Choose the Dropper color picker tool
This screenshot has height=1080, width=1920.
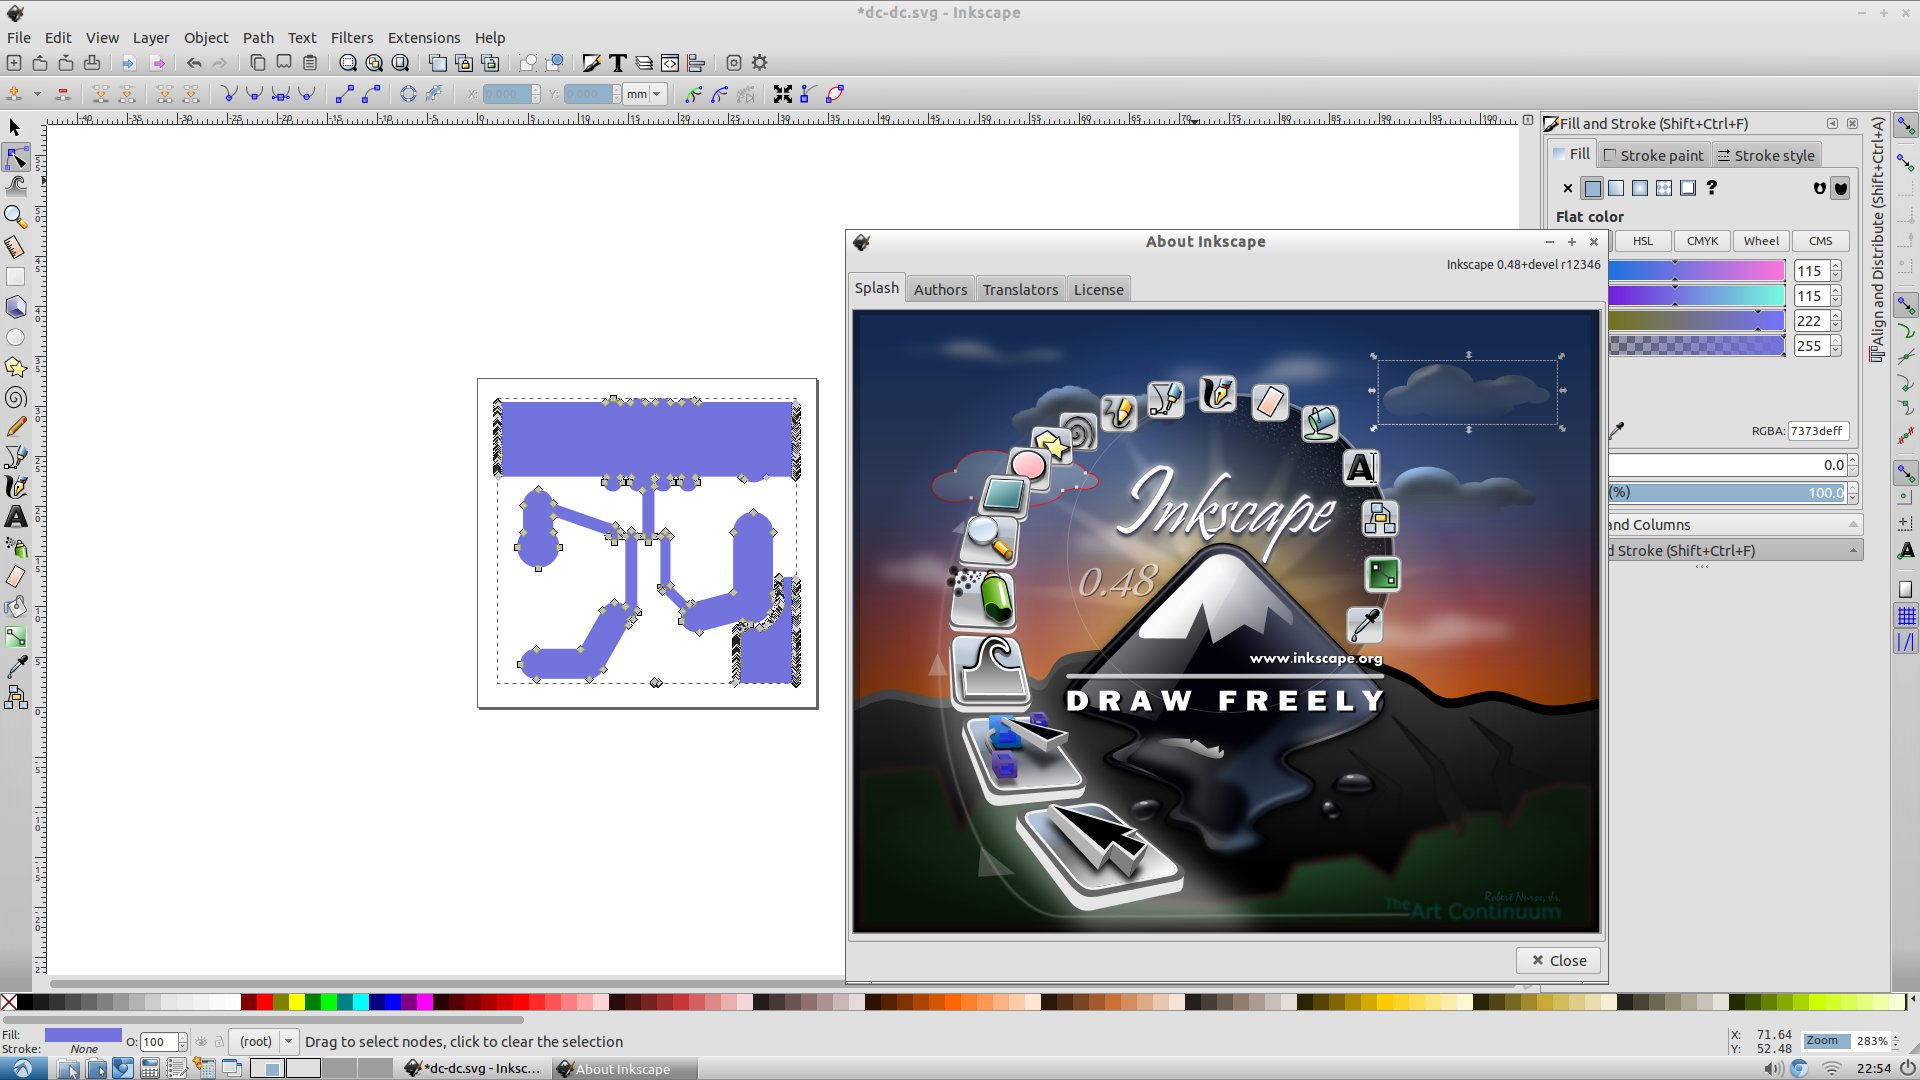[x=16, y=666]
